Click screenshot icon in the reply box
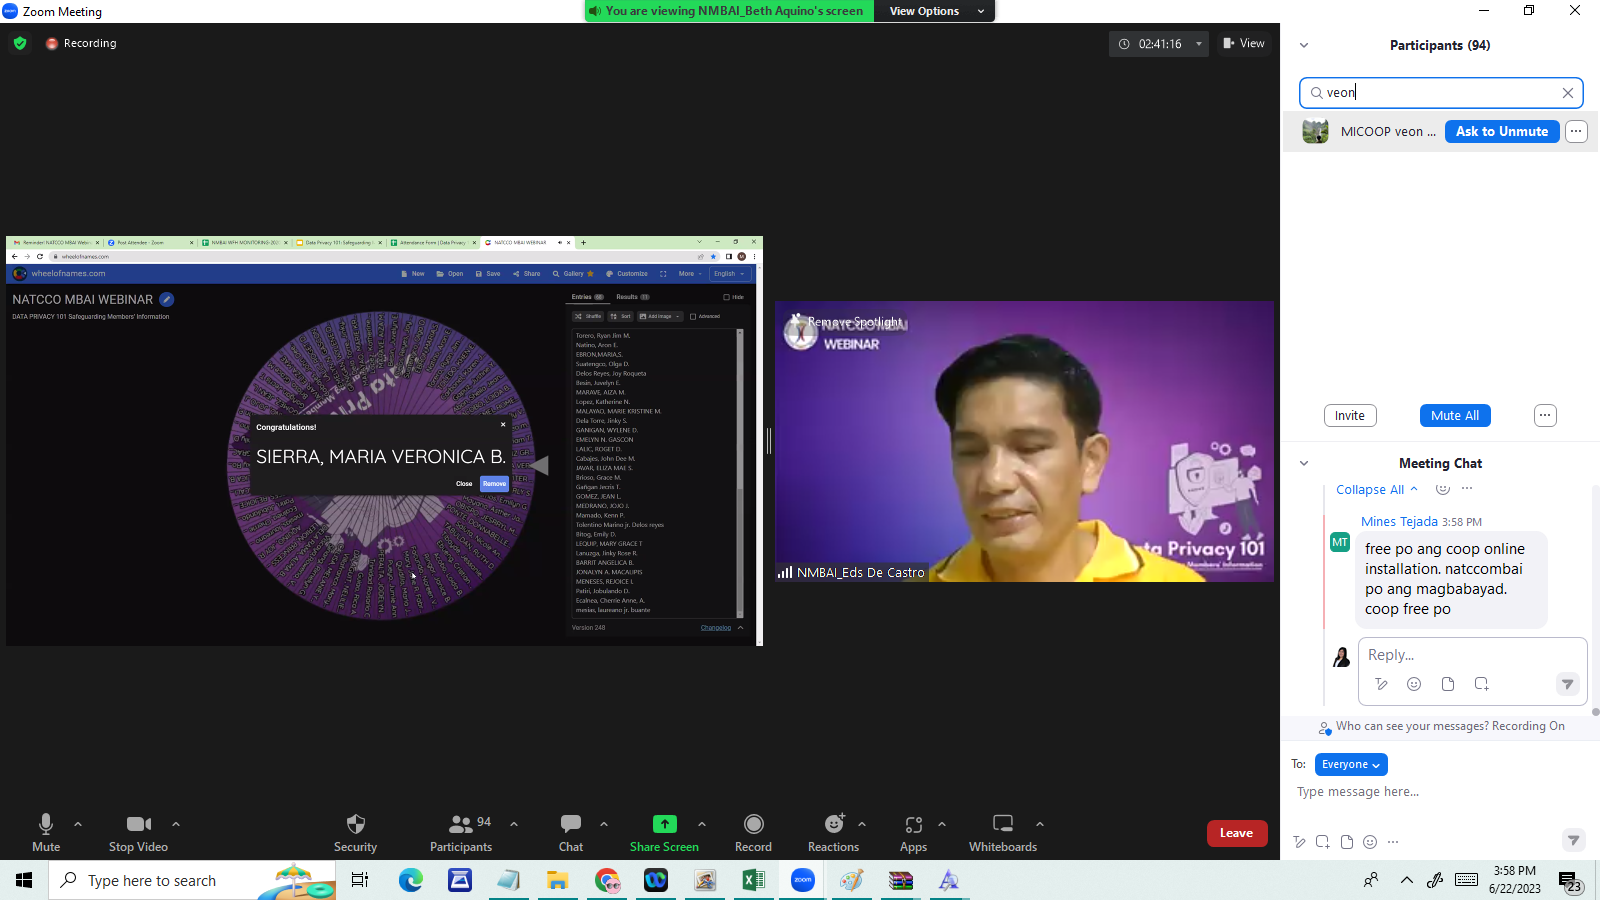 (x=1482, y=684)
